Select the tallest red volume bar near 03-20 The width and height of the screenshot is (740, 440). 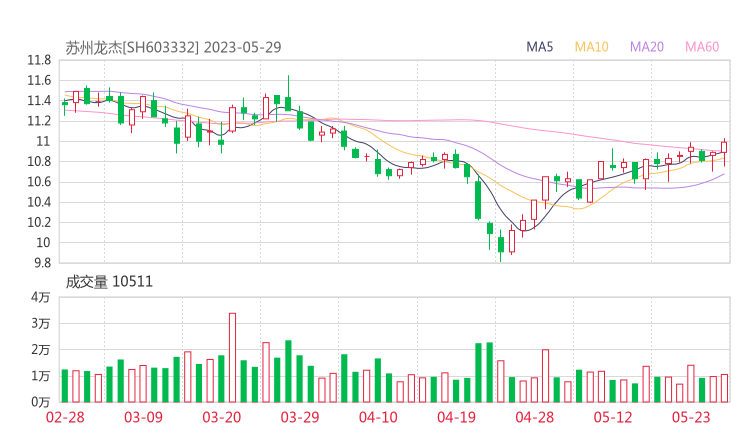pyautogui.click(x=232, y=358)
